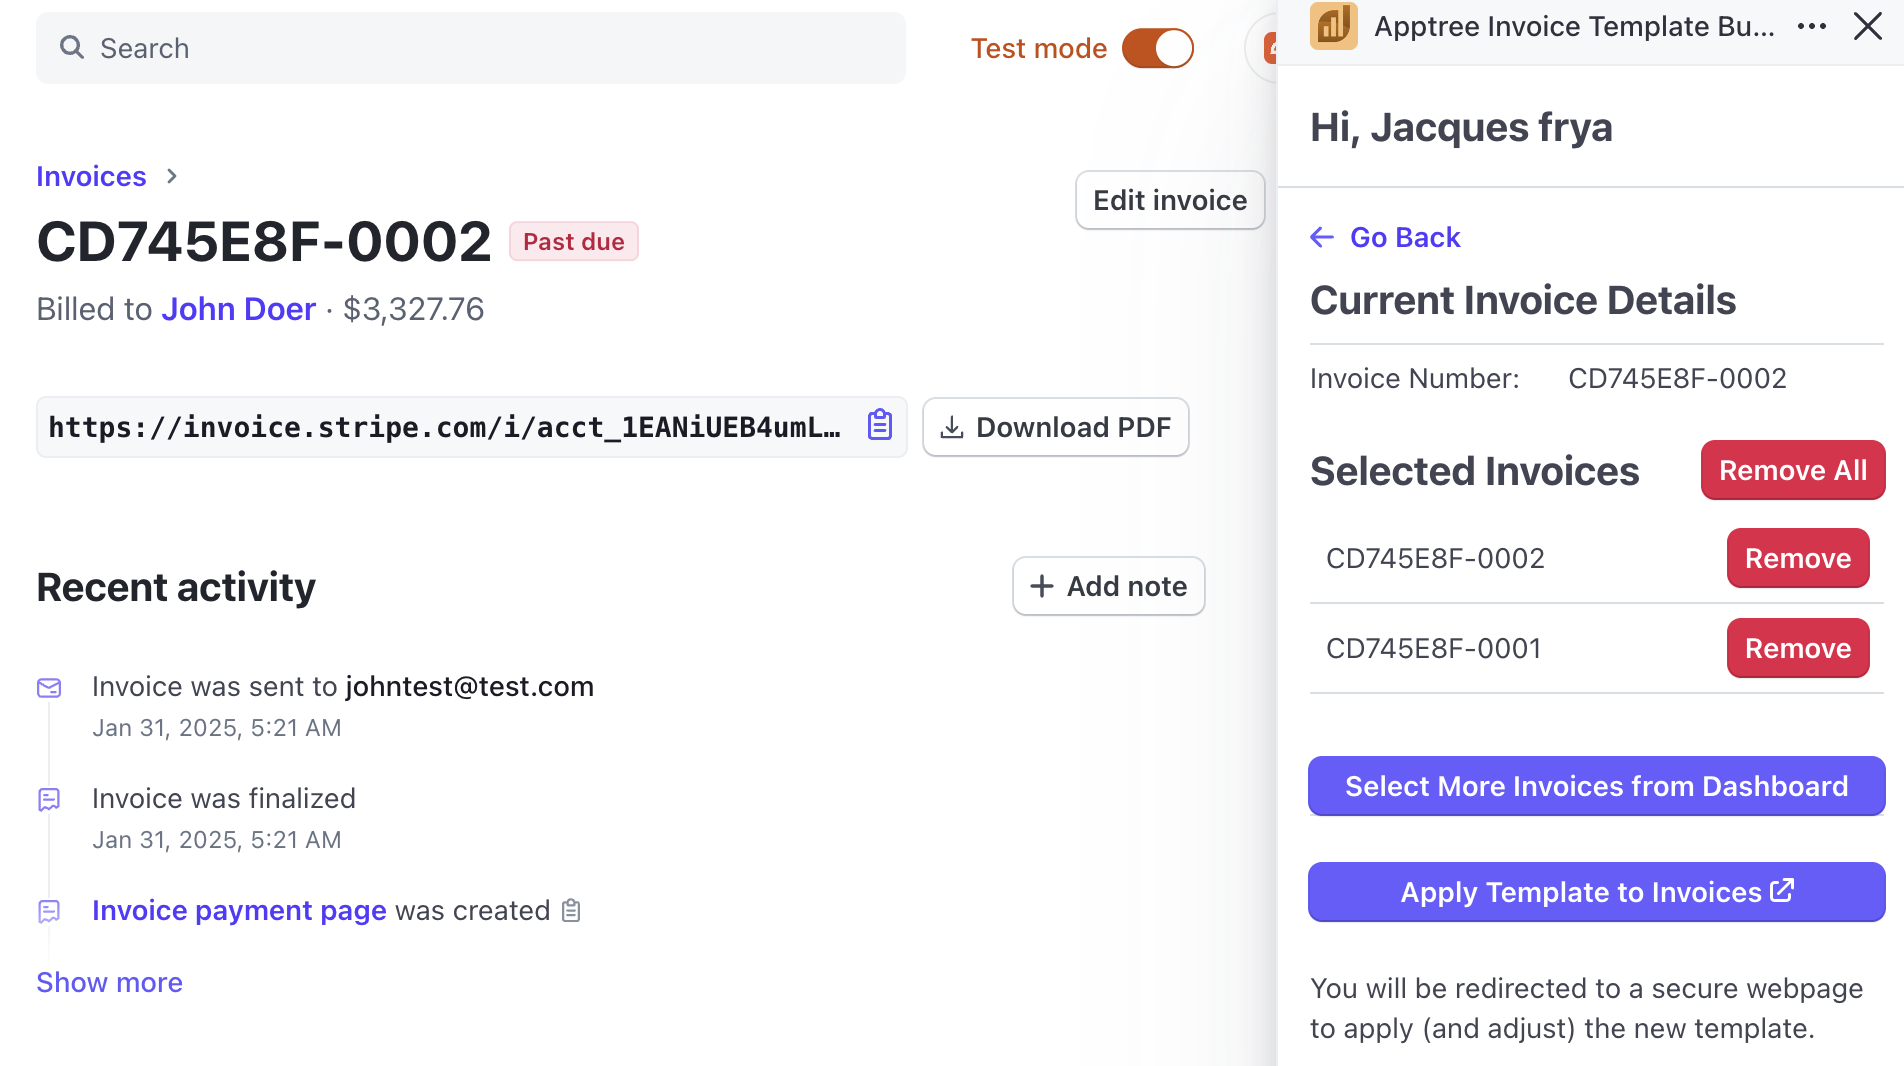Select More Invoices from Dashboard
This screenshot has width=1904, height=1066.
(1595, 786)
